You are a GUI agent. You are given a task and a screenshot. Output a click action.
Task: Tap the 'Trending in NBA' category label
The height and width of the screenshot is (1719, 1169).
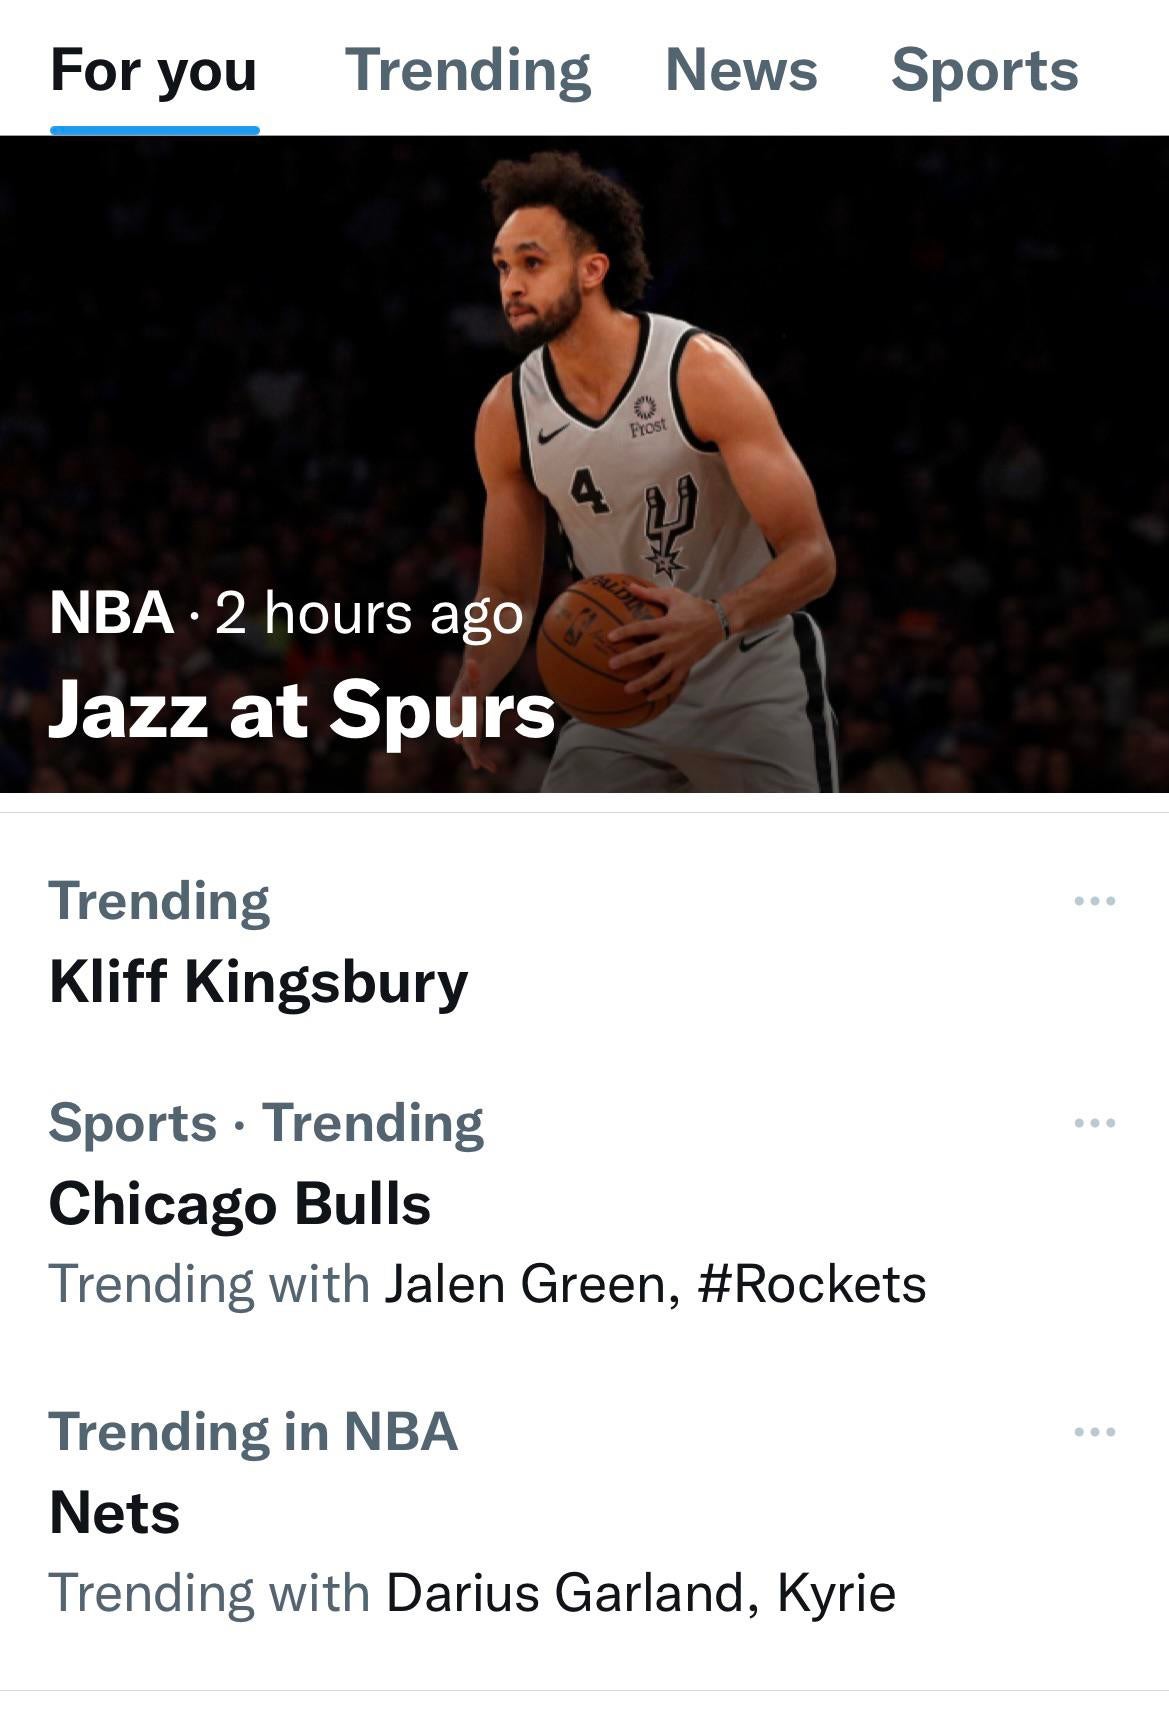pos(253,1432)
